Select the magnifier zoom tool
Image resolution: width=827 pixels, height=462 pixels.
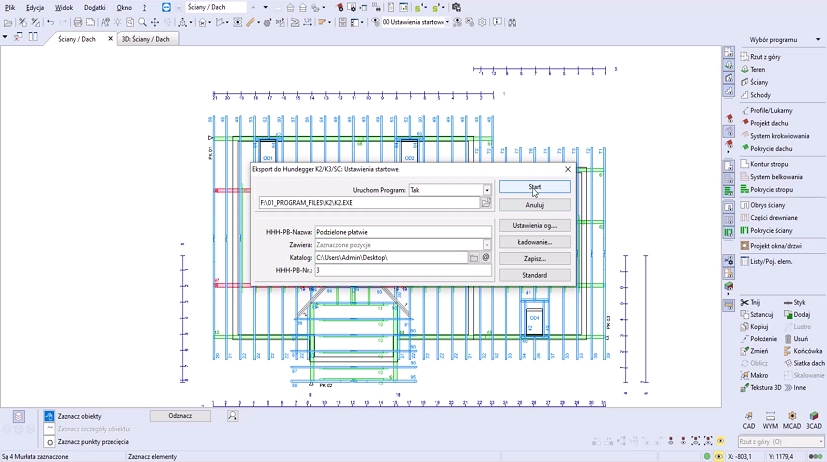(142, 22)
